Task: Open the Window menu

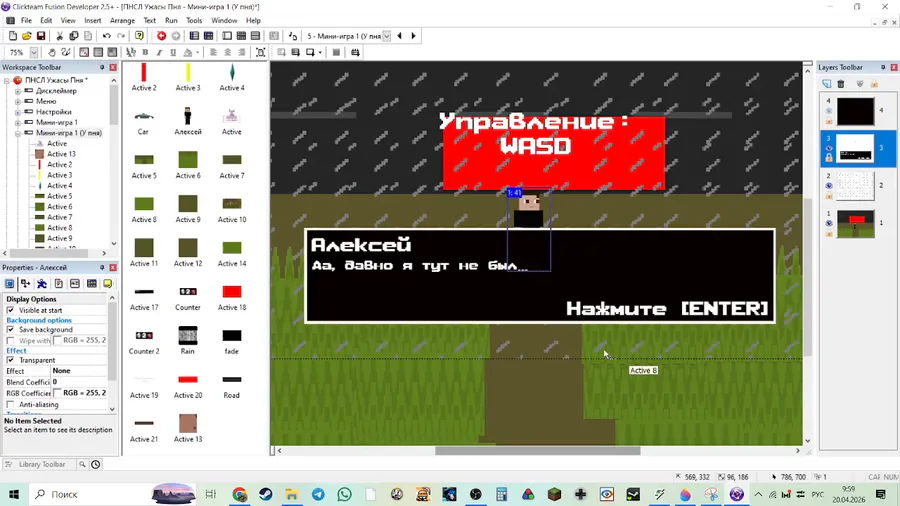Action: [x=224, y=20]
